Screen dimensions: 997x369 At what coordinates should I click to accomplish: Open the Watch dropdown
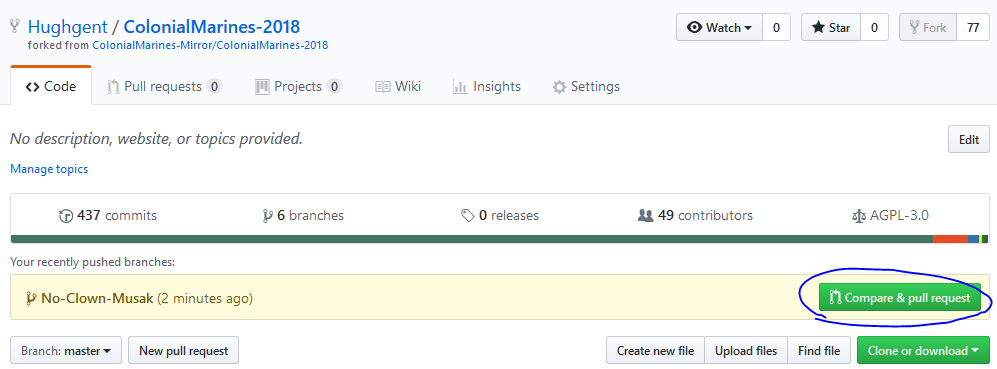[719, 28]
